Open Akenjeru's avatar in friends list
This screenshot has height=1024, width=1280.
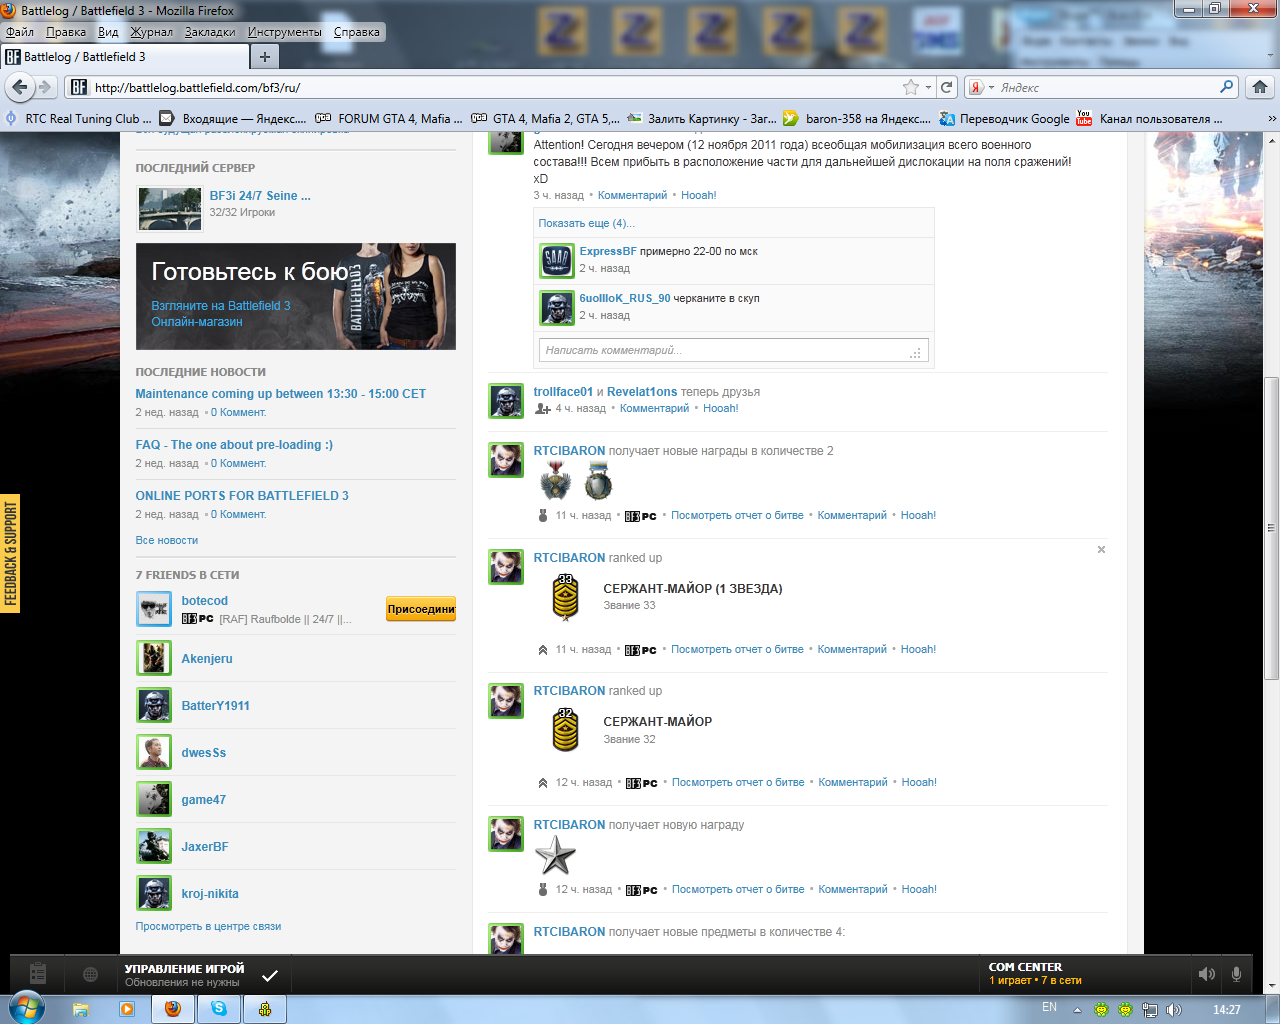154,658
